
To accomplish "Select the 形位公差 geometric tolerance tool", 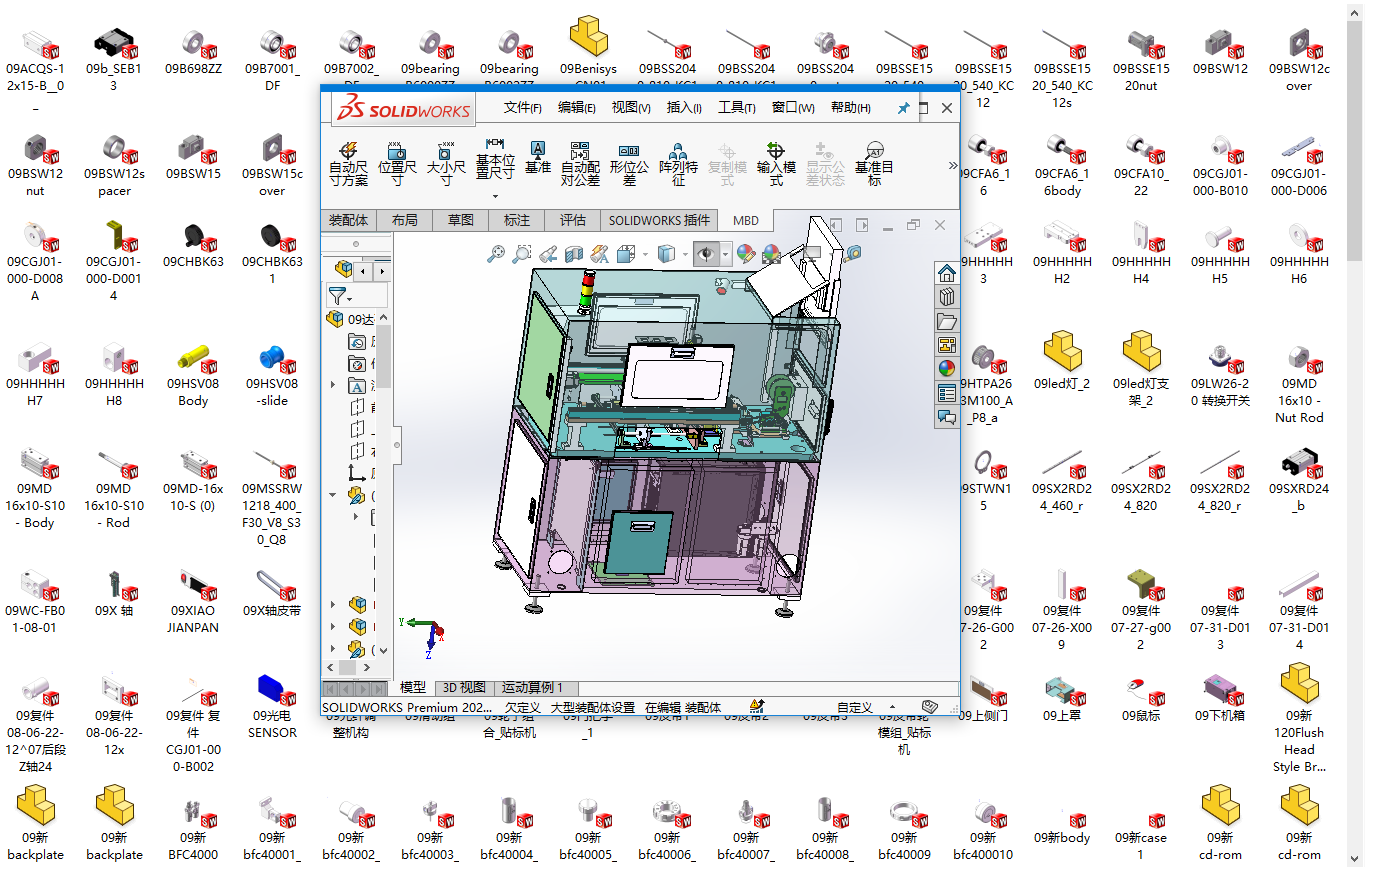I will click(629, 163).
